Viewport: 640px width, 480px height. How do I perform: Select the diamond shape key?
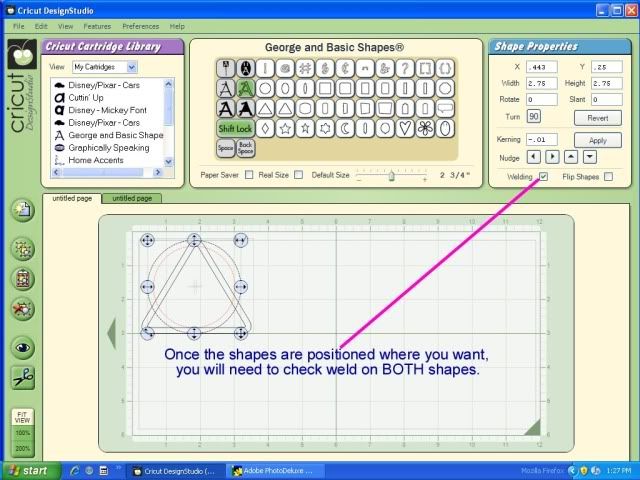click(265, 129)
